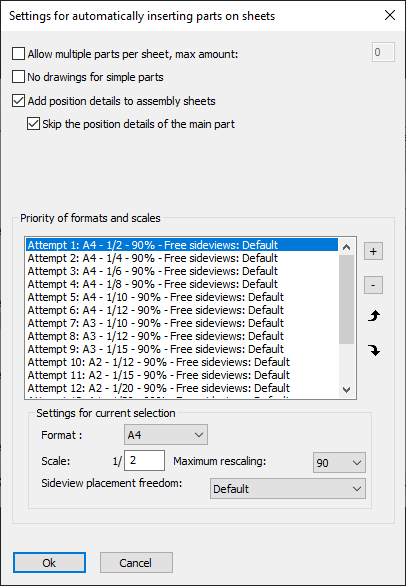406x586 pixels.
Task: Uncheck Add position details to assembly sheets
Action: tap(18, 101)
